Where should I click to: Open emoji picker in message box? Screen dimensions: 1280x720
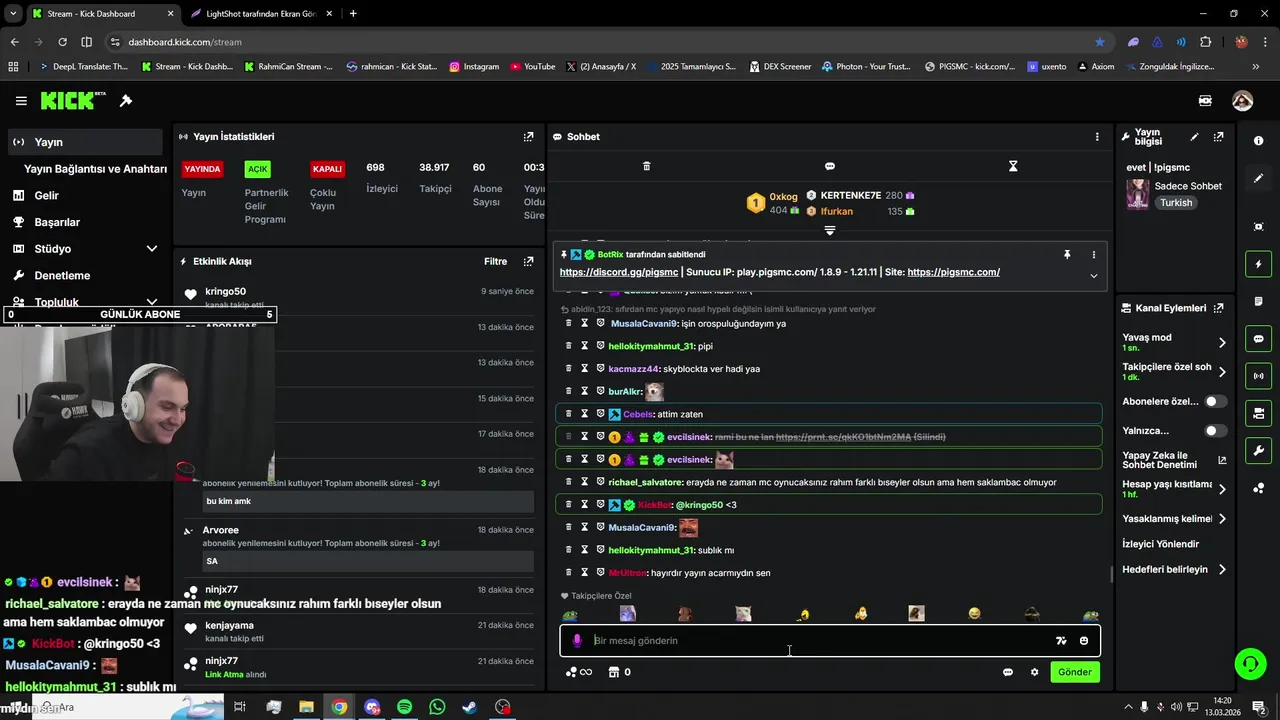click(x=1084, y=641)
